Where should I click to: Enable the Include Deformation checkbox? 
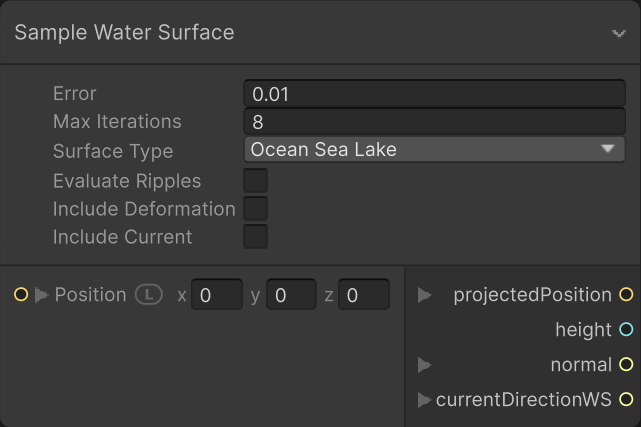pyautogui.click(x=256, y=209)
